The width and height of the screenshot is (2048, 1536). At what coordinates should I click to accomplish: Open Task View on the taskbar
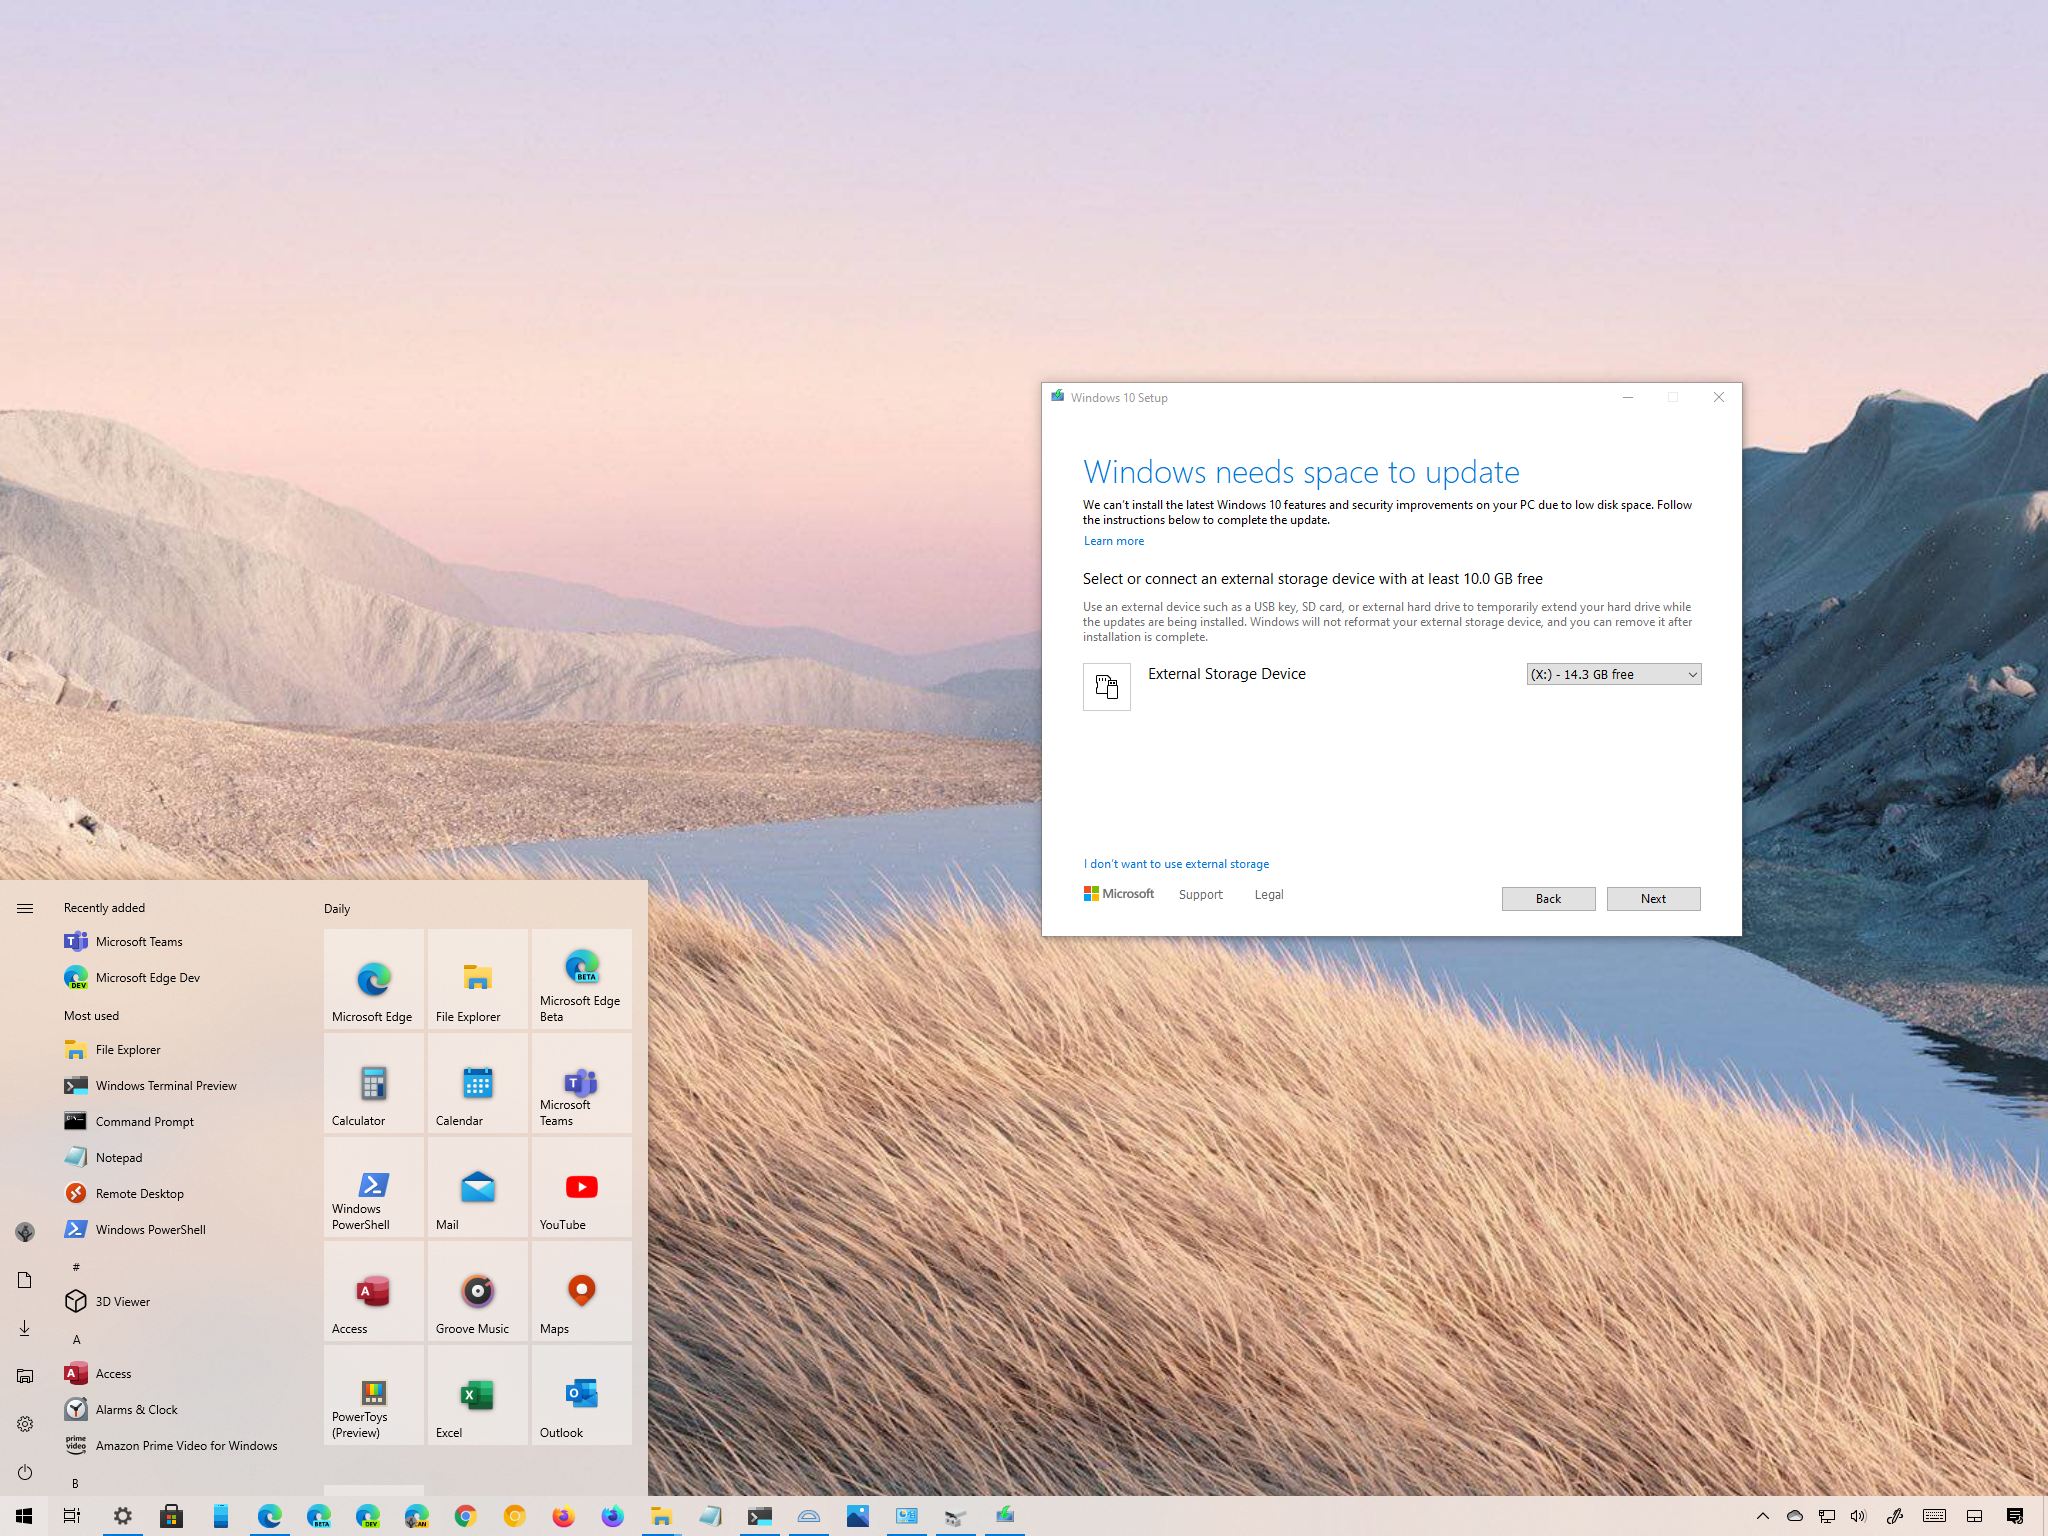[x=72, y=1516]
